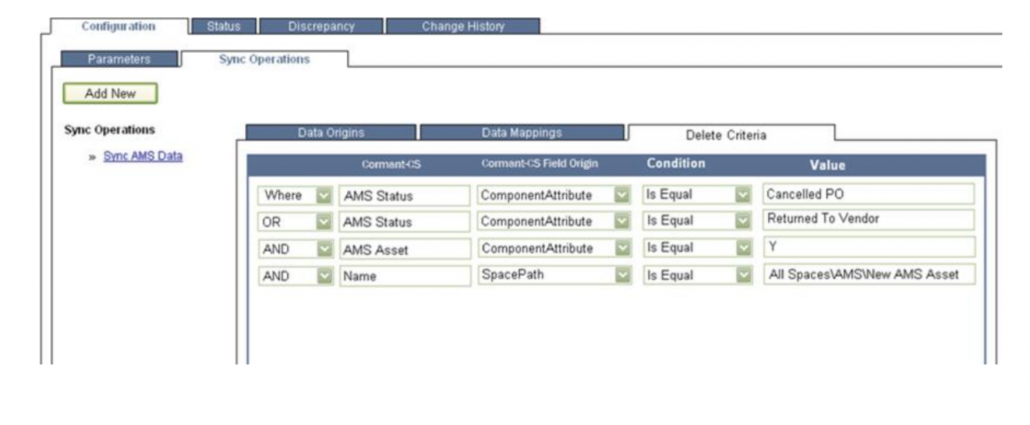
Task: Open the OR operator dropdown
Action: [324, 221]
